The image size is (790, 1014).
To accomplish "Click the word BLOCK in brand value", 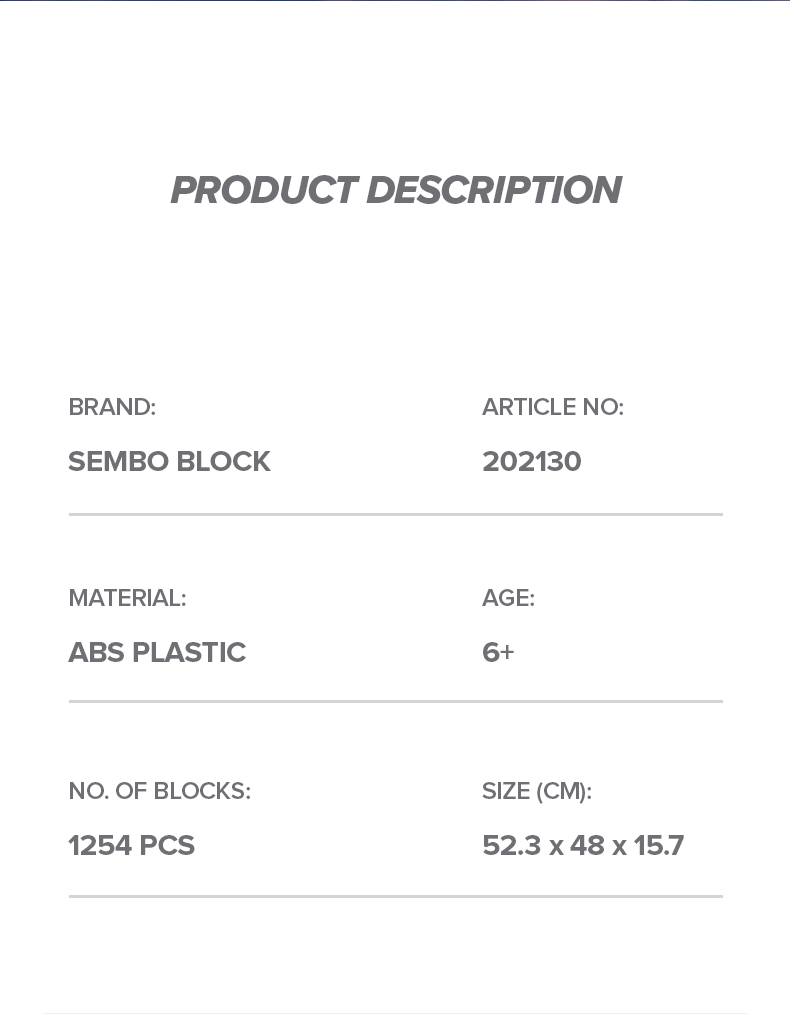I will click(224, 461).
